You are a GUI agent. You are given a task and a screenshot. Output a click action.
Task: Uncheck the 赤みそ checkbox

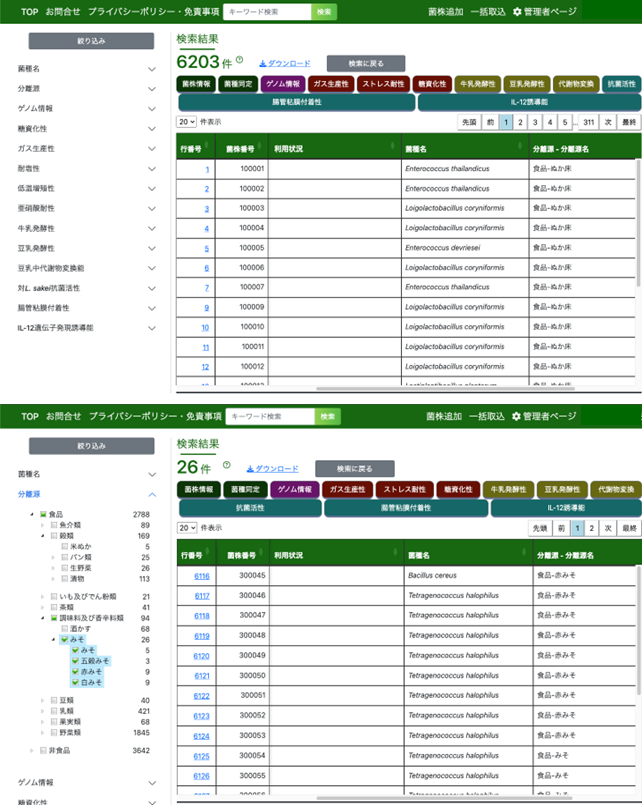coord(75,672)
